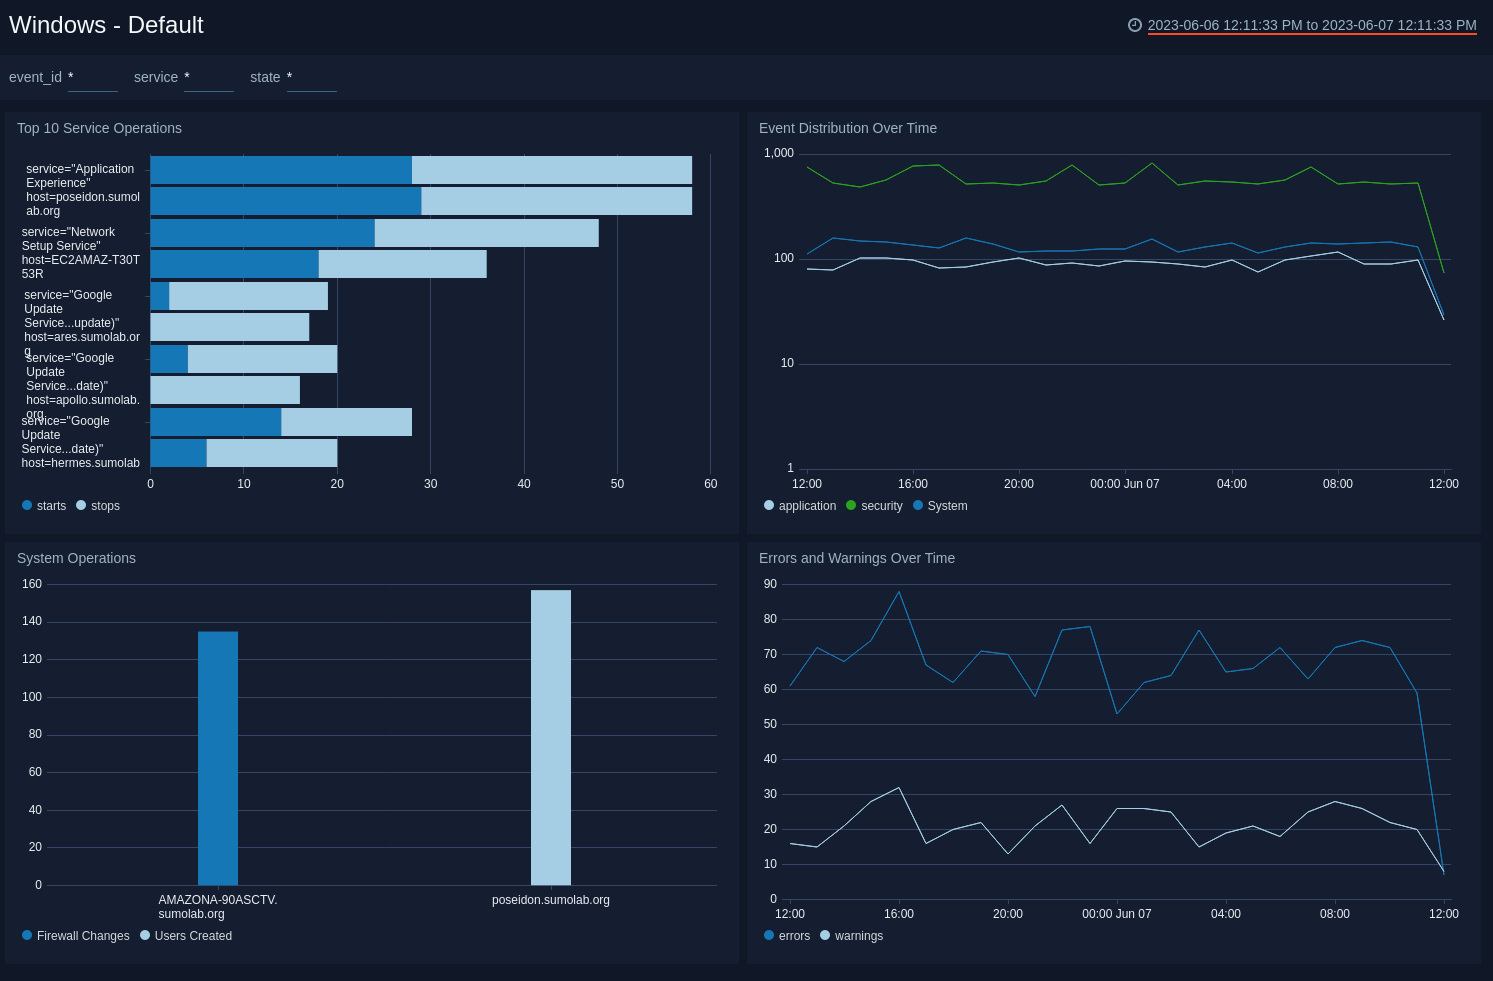
Task: Click the 1,000 y-axis label
Action: pyautogui.click(x=779, y=153)
